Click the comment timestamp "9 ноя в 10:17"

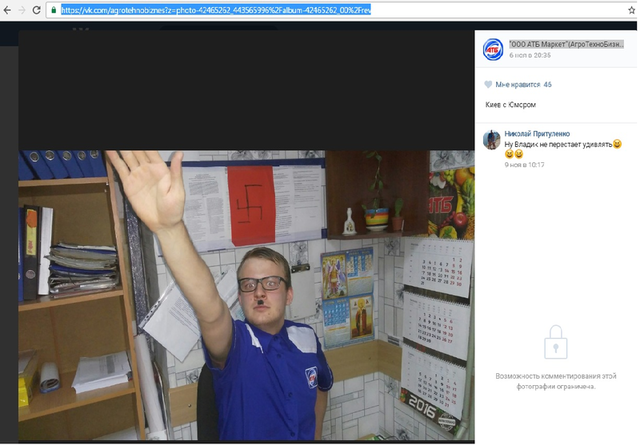click(524, 164)
